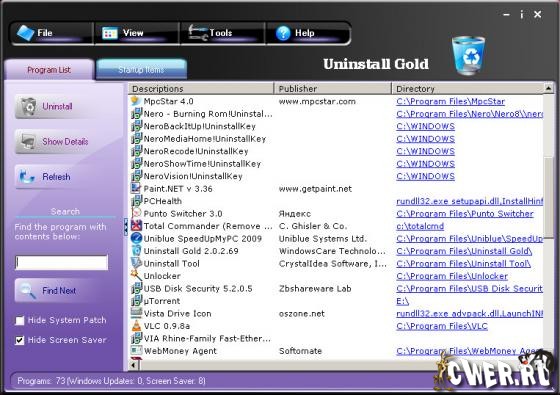Image resolution: width=560 pixels, height=395 pixels.
Task: Collapse the left sidebar with splitter arrow
Action: tap(125, 226)
